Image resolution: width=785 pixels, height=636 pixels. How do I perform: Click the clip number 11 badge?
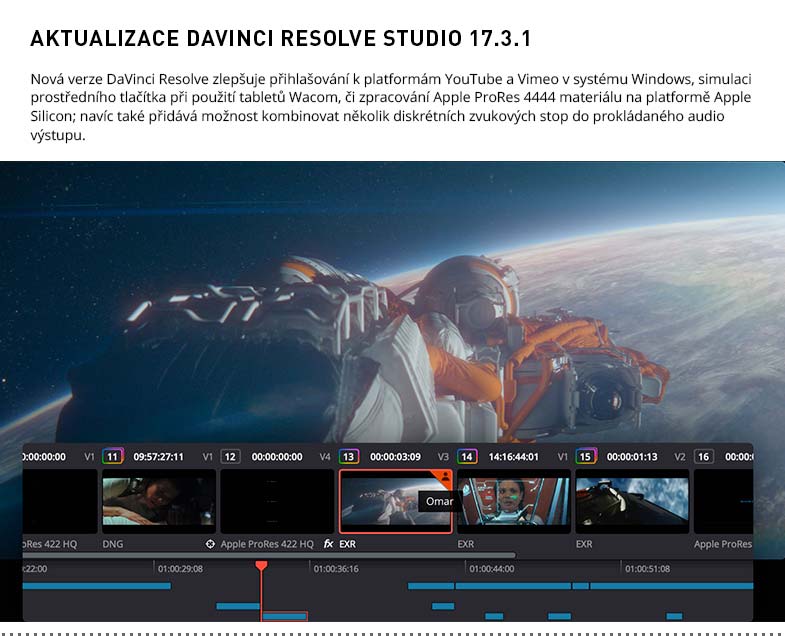[x=112, y=457]
